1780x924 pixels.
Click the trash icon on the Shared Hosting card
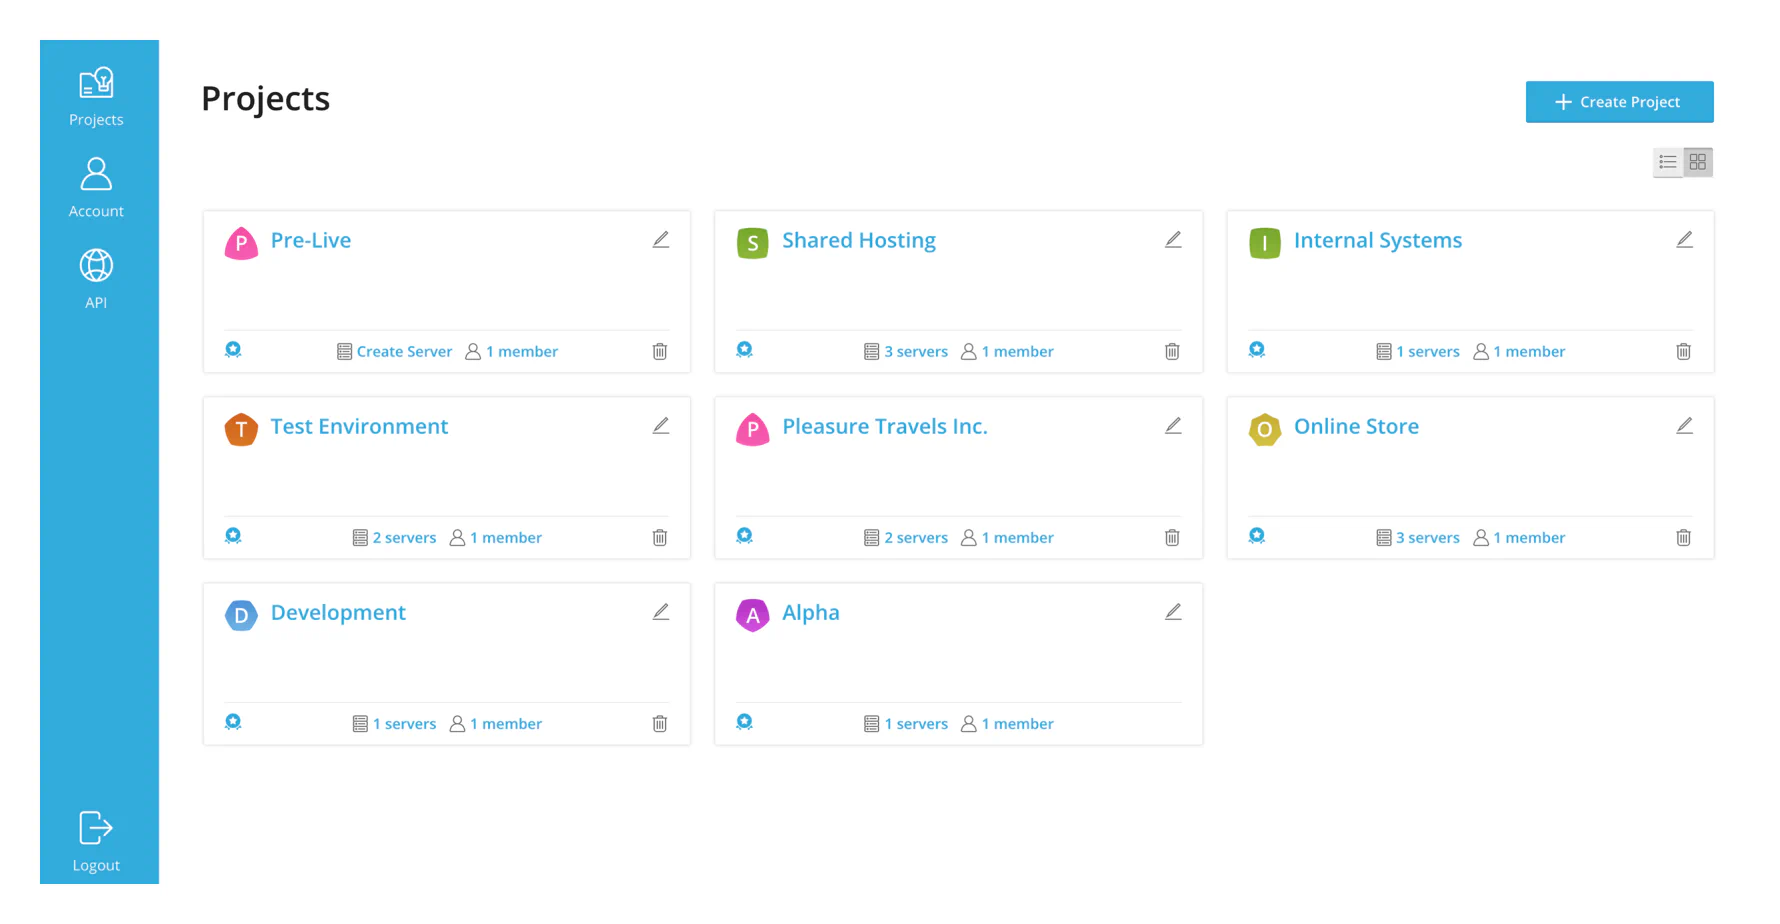(1172, 351)
